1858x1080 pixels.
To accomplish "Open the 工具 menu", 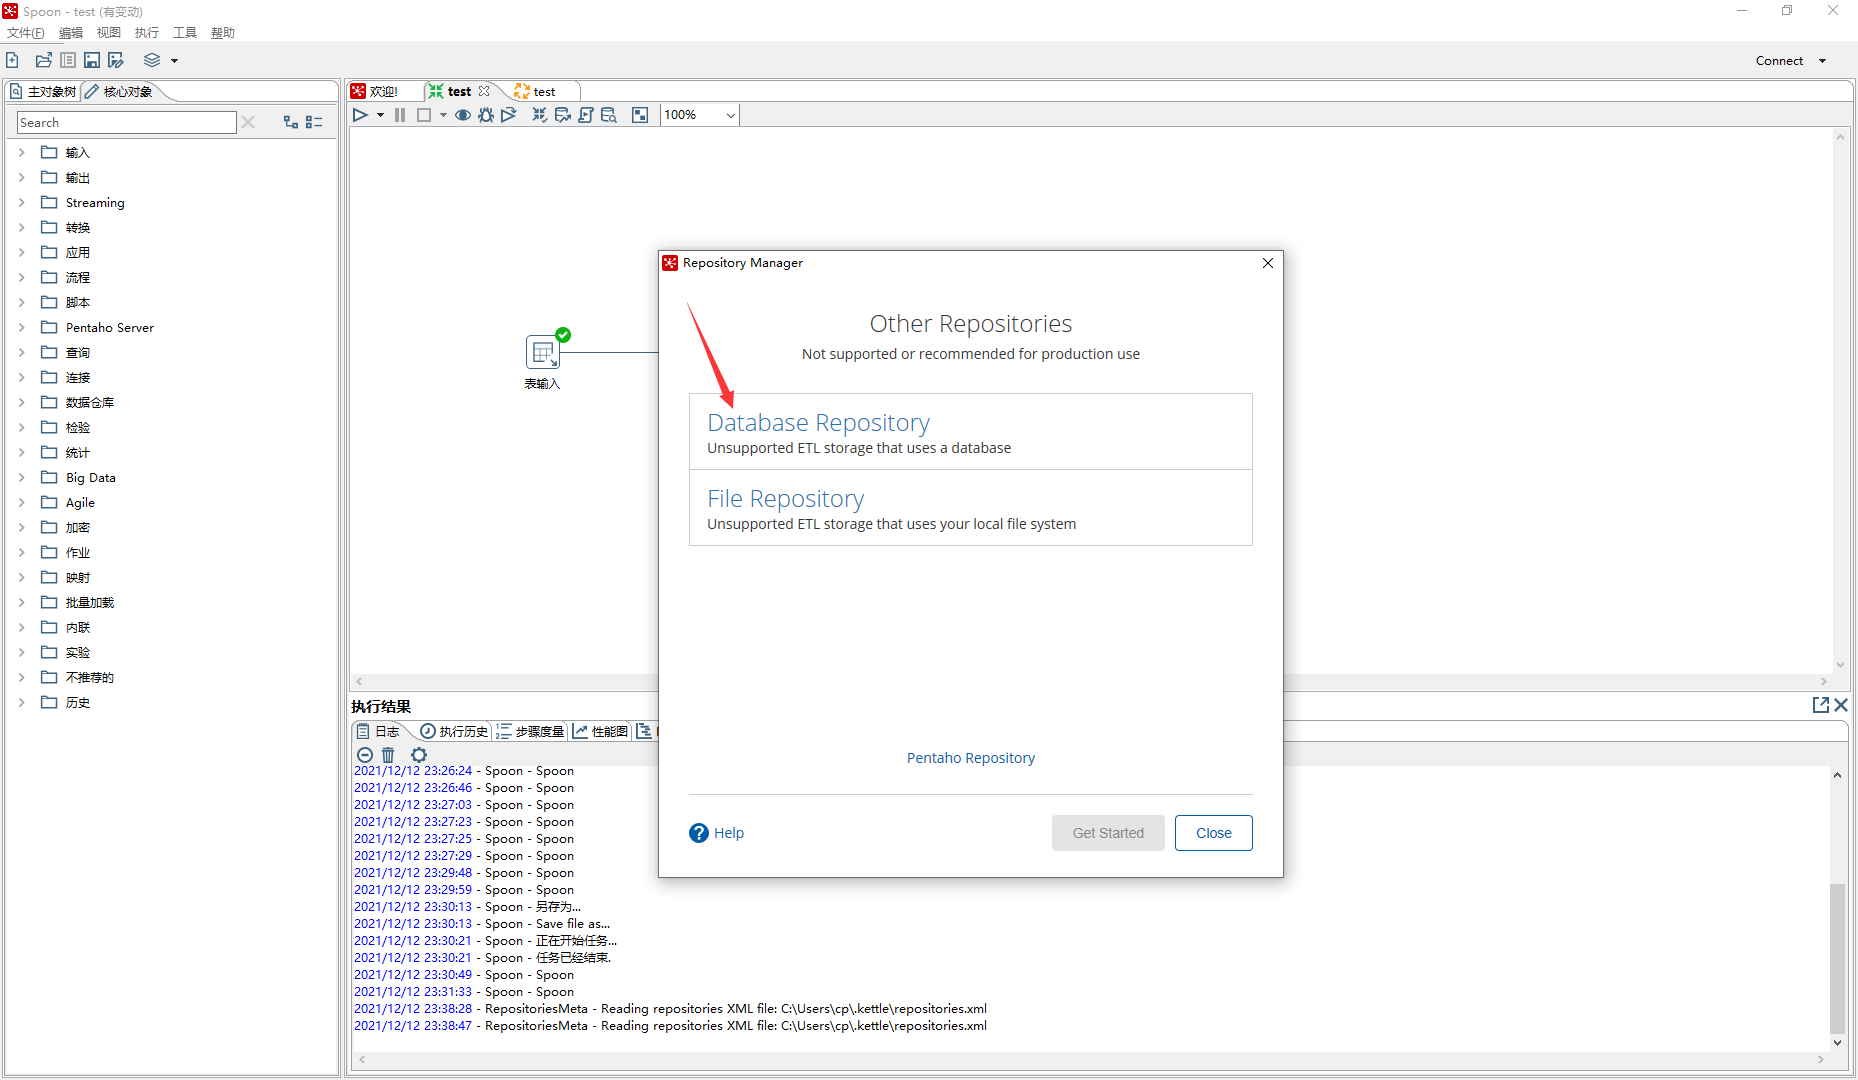I will point(185,33).
